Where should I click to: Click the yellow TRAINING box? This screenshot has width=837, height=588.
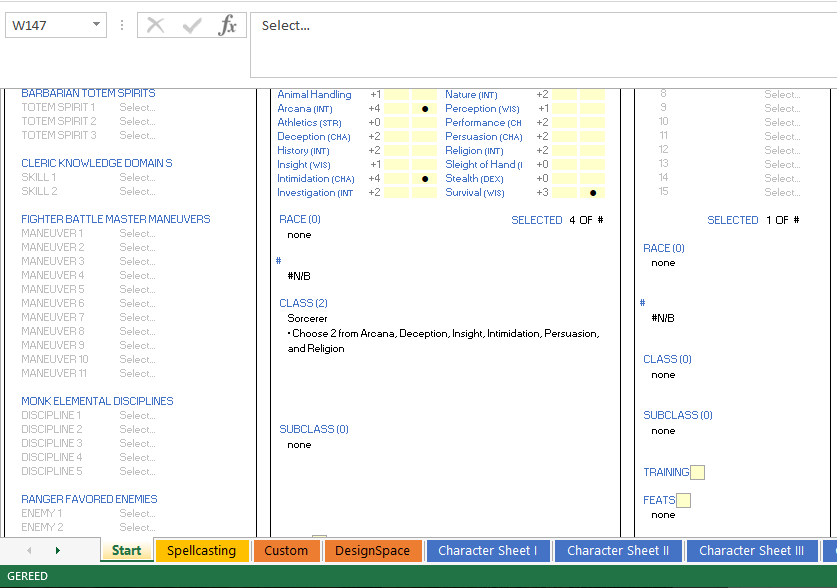697,472
